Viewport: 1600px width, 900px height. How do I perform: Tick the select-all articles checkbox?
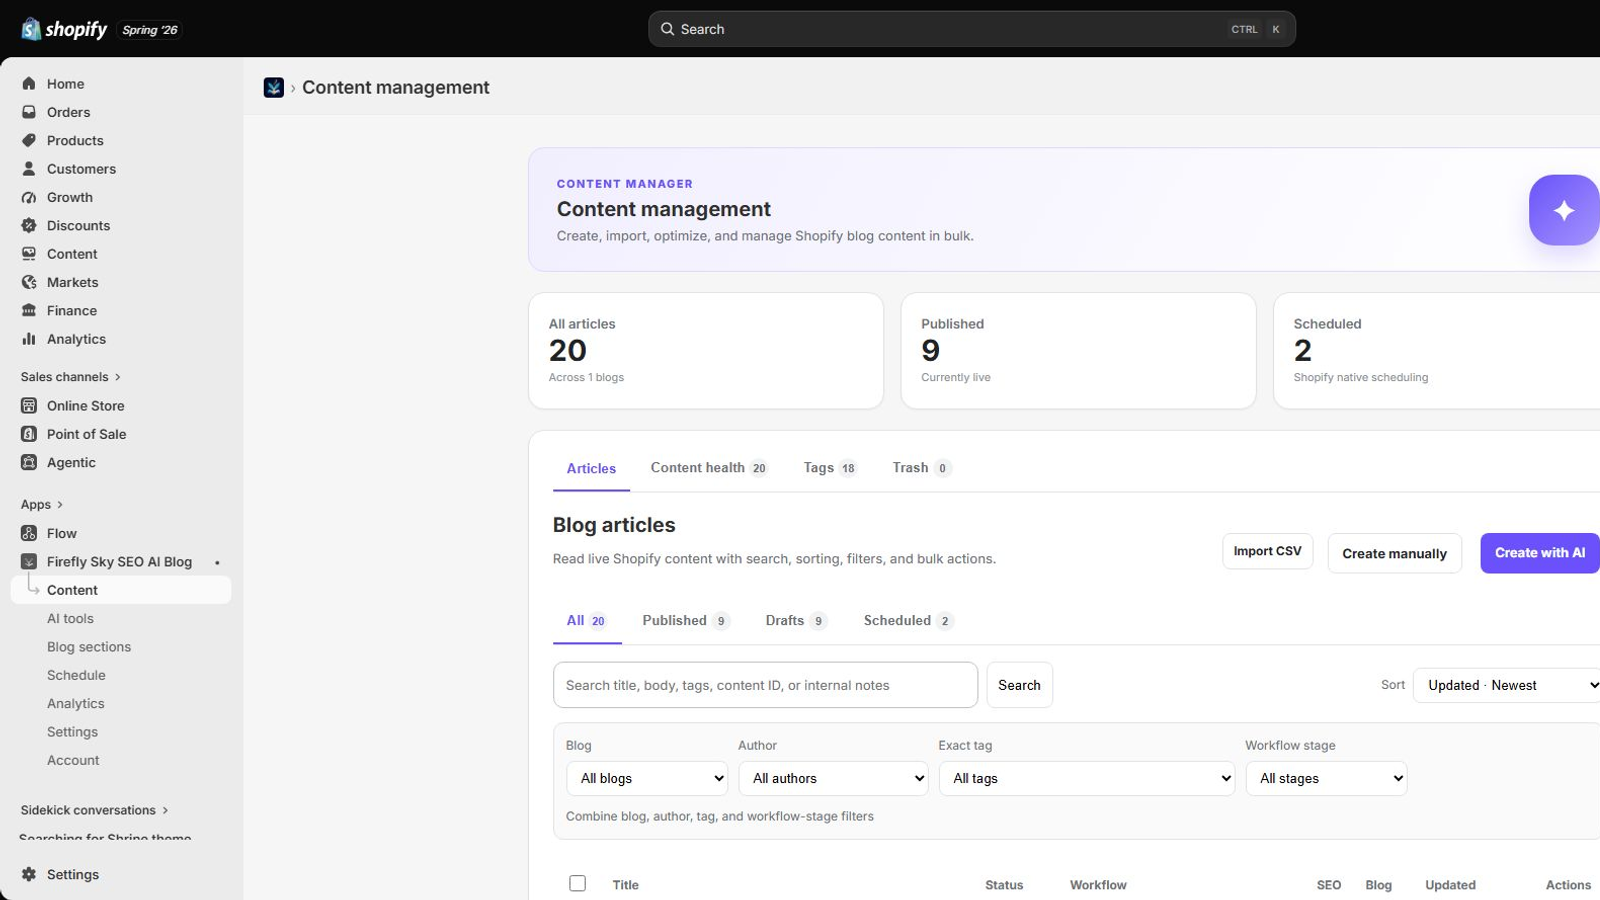click(577, 883)
